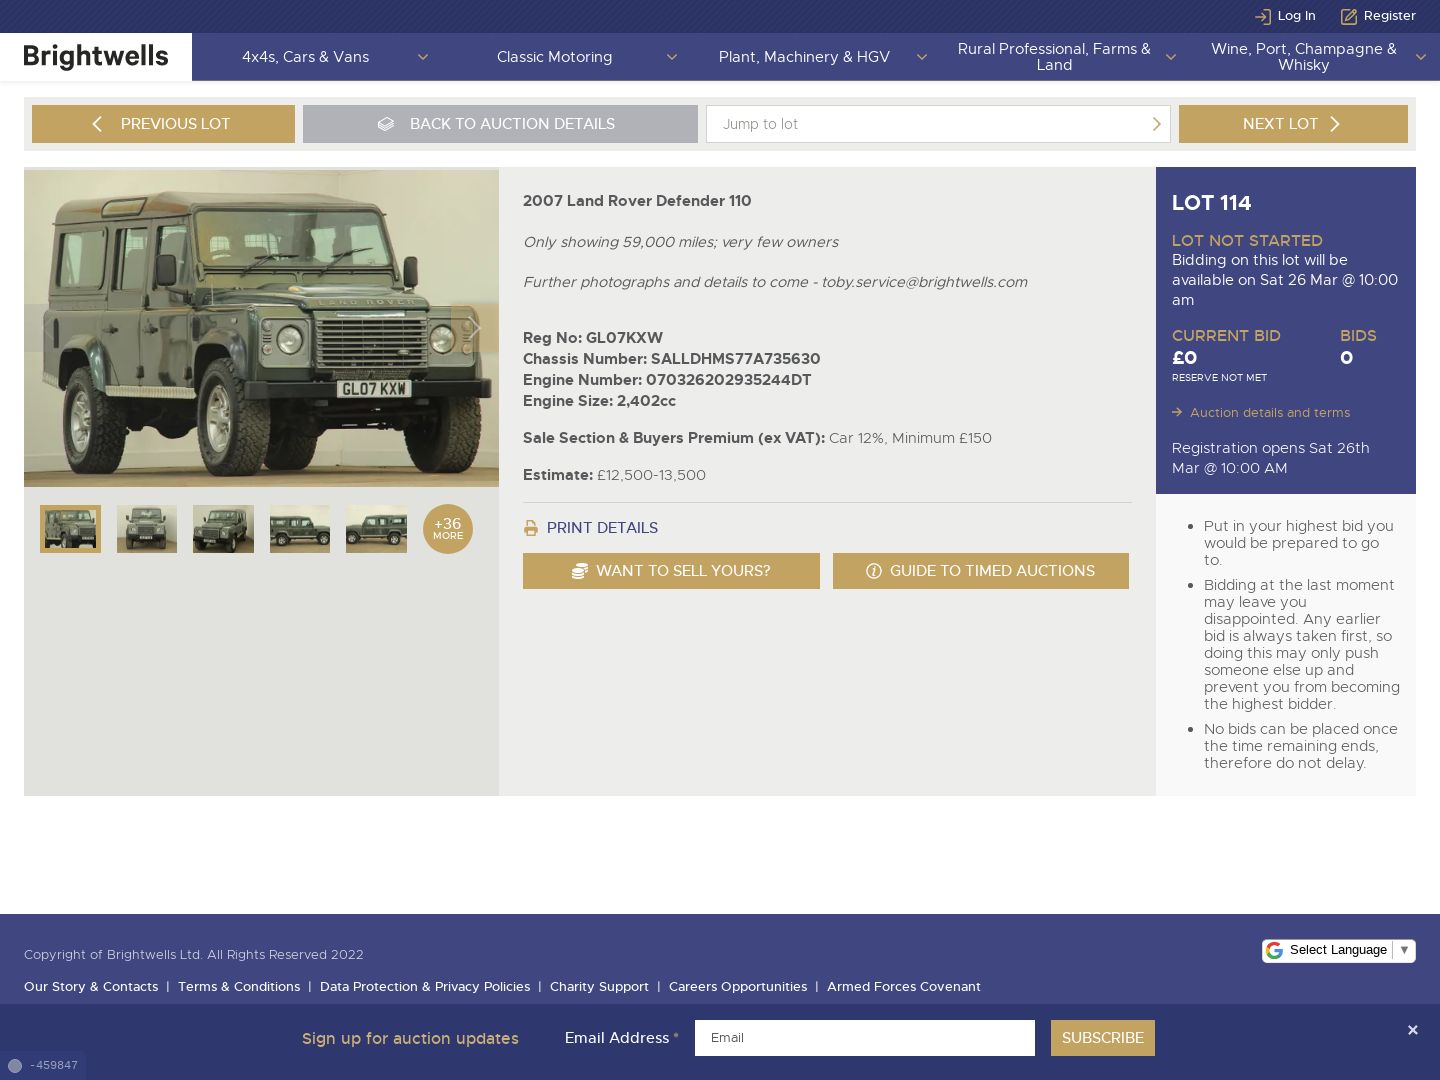Click the Register link
Screen dimensions: 1440x1080
(1390, 16)
